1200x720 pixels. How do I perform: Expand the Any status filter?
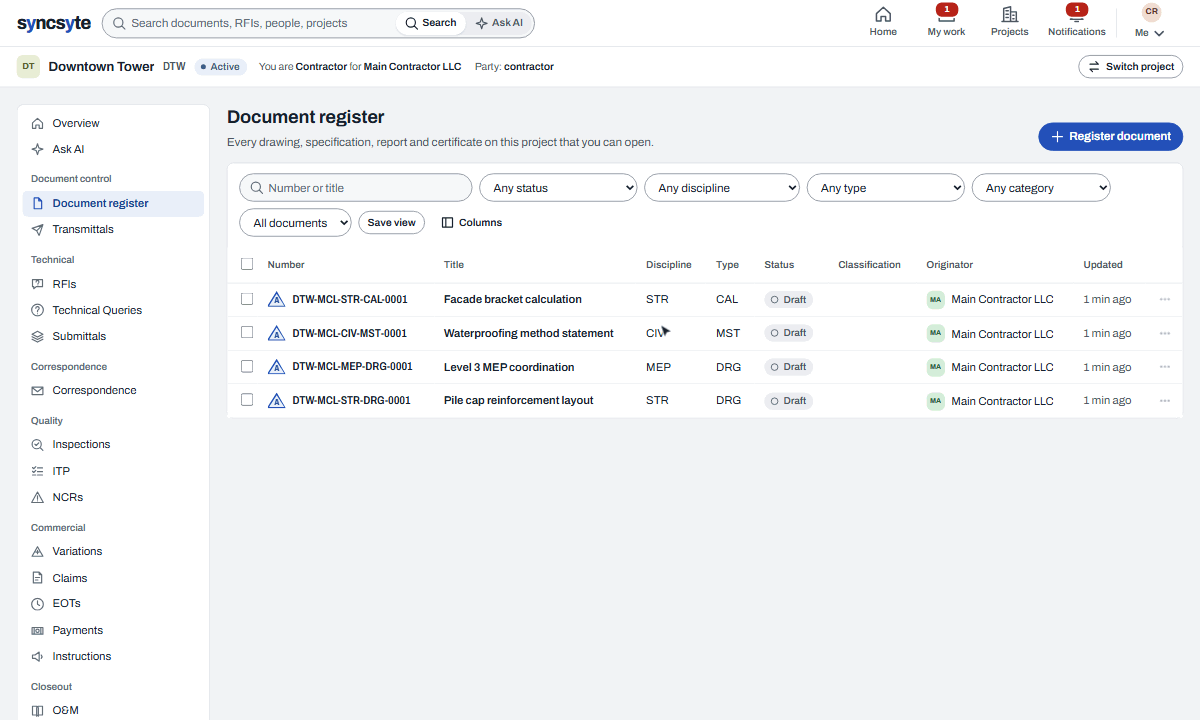(558, 188)
